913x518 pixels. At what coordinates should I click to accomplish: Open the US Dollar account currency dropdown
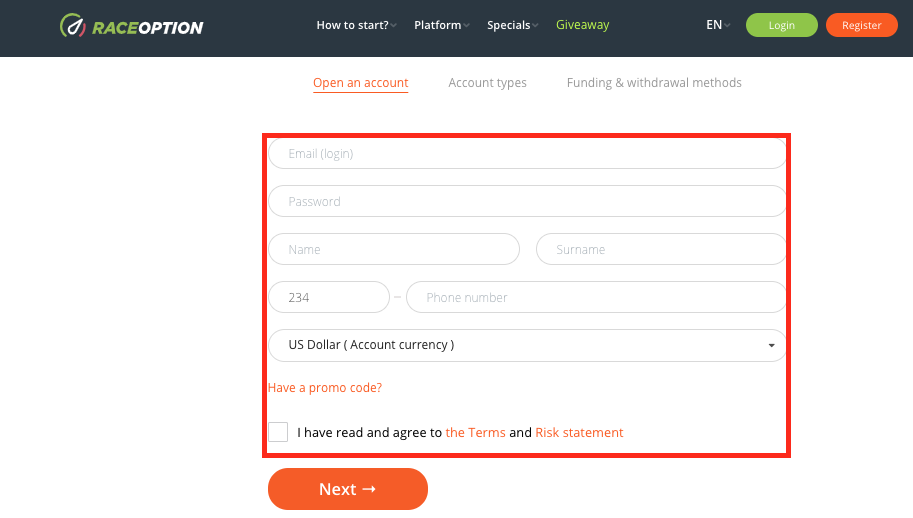[527, 345]
